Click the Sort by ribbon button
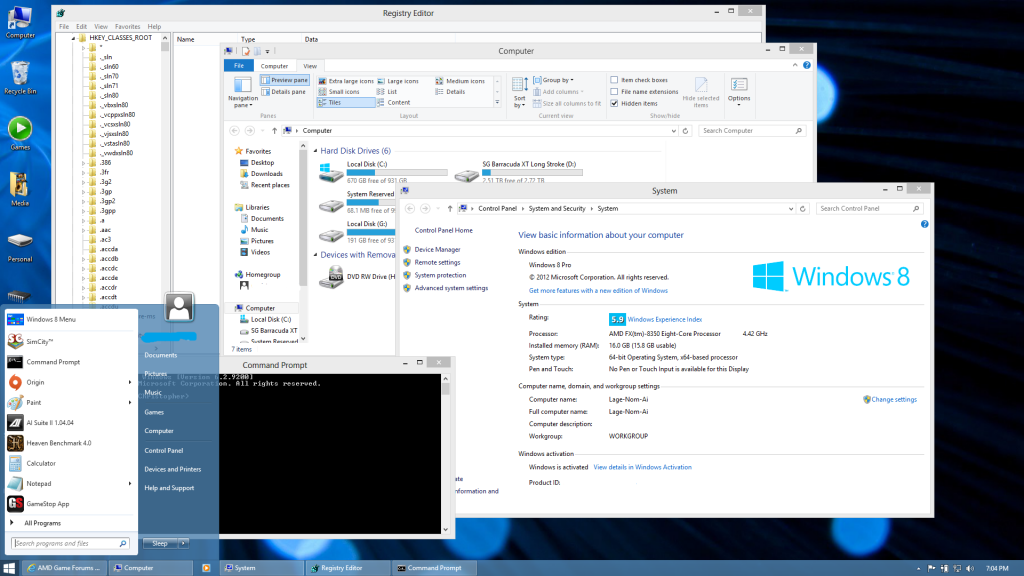Image resolution: width=1024 pixels, height=576 pixels. [x=520, y=91]
